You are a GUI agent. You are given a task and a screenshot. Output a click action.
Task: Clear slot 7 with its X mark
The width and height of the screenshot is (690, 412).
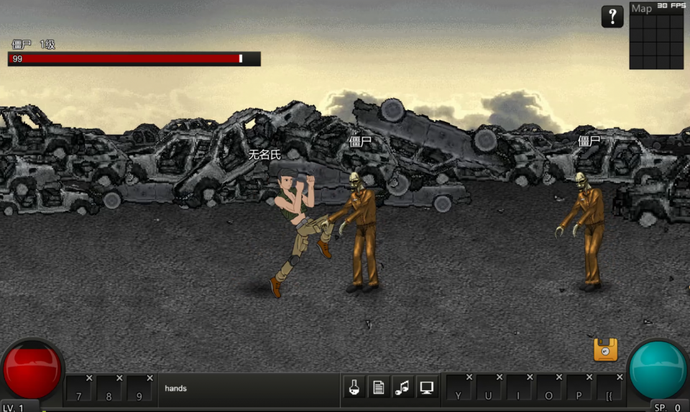pyautogui.click(x=89, y=378)
